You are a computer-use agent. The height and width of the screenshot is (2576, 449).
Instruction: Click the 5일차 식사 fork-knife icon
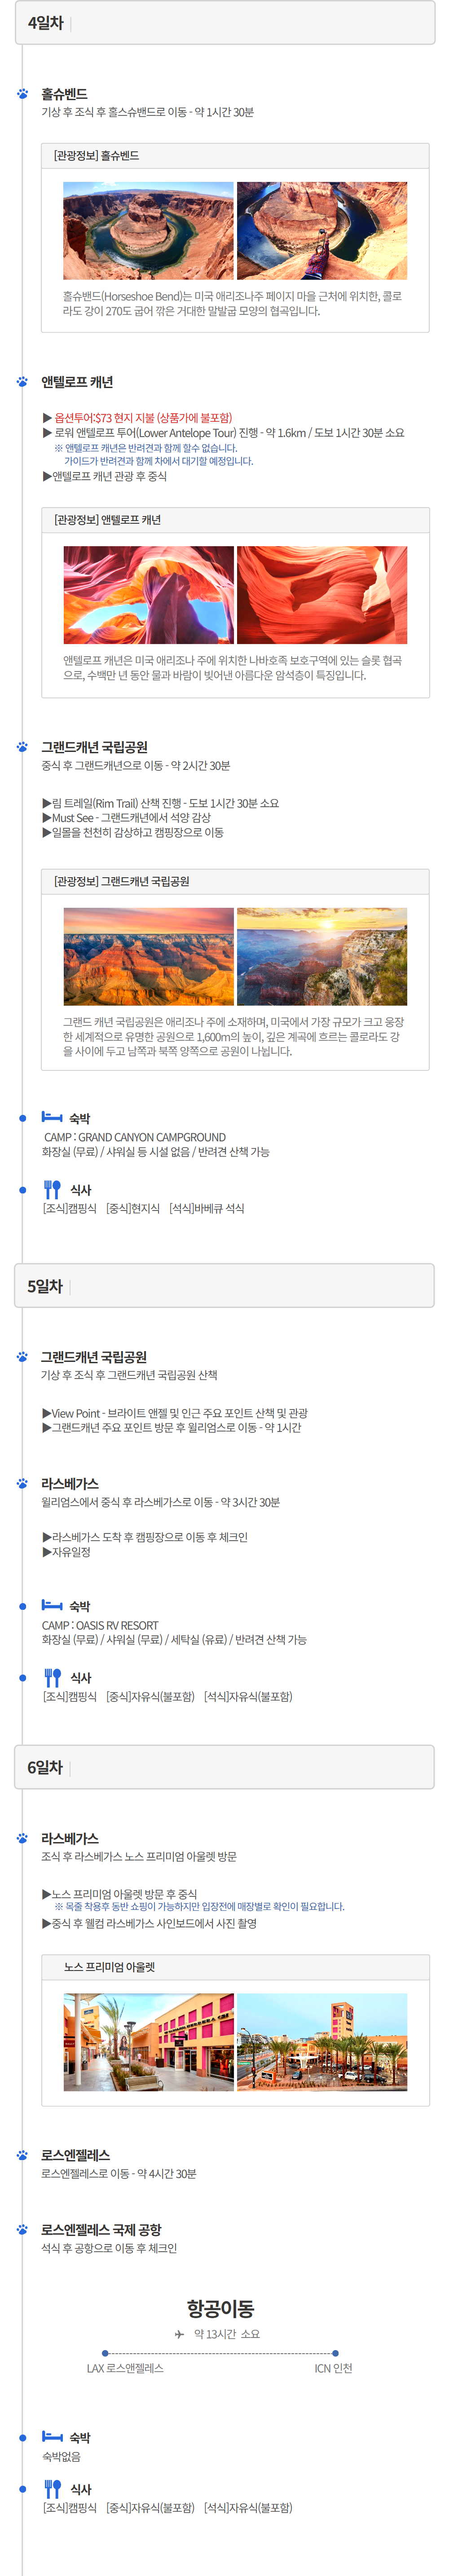[52, 1677]
